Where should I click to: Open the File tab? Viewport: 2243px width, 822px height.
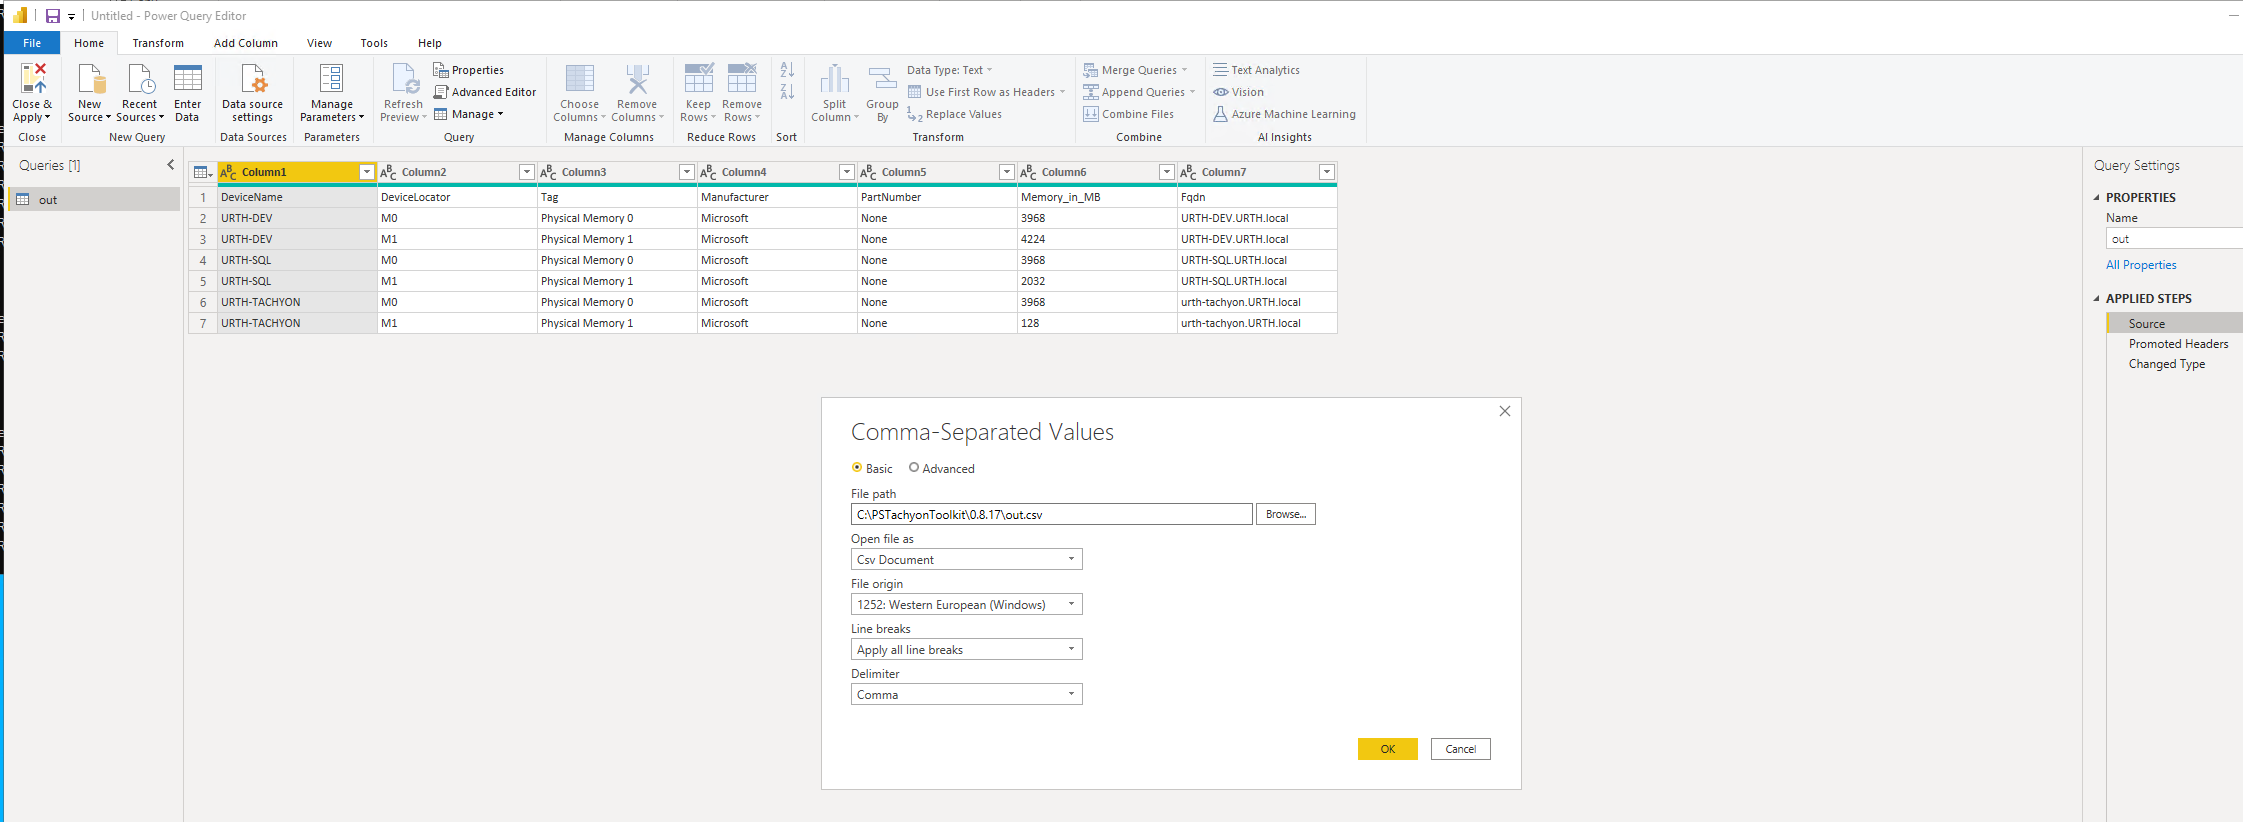point(32,43)
